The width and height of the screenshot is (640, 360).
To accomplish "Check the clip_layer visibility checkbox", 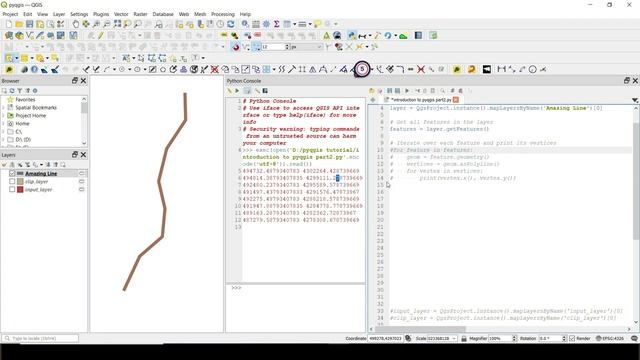I will pyautogui.click(x=12, y=181).
